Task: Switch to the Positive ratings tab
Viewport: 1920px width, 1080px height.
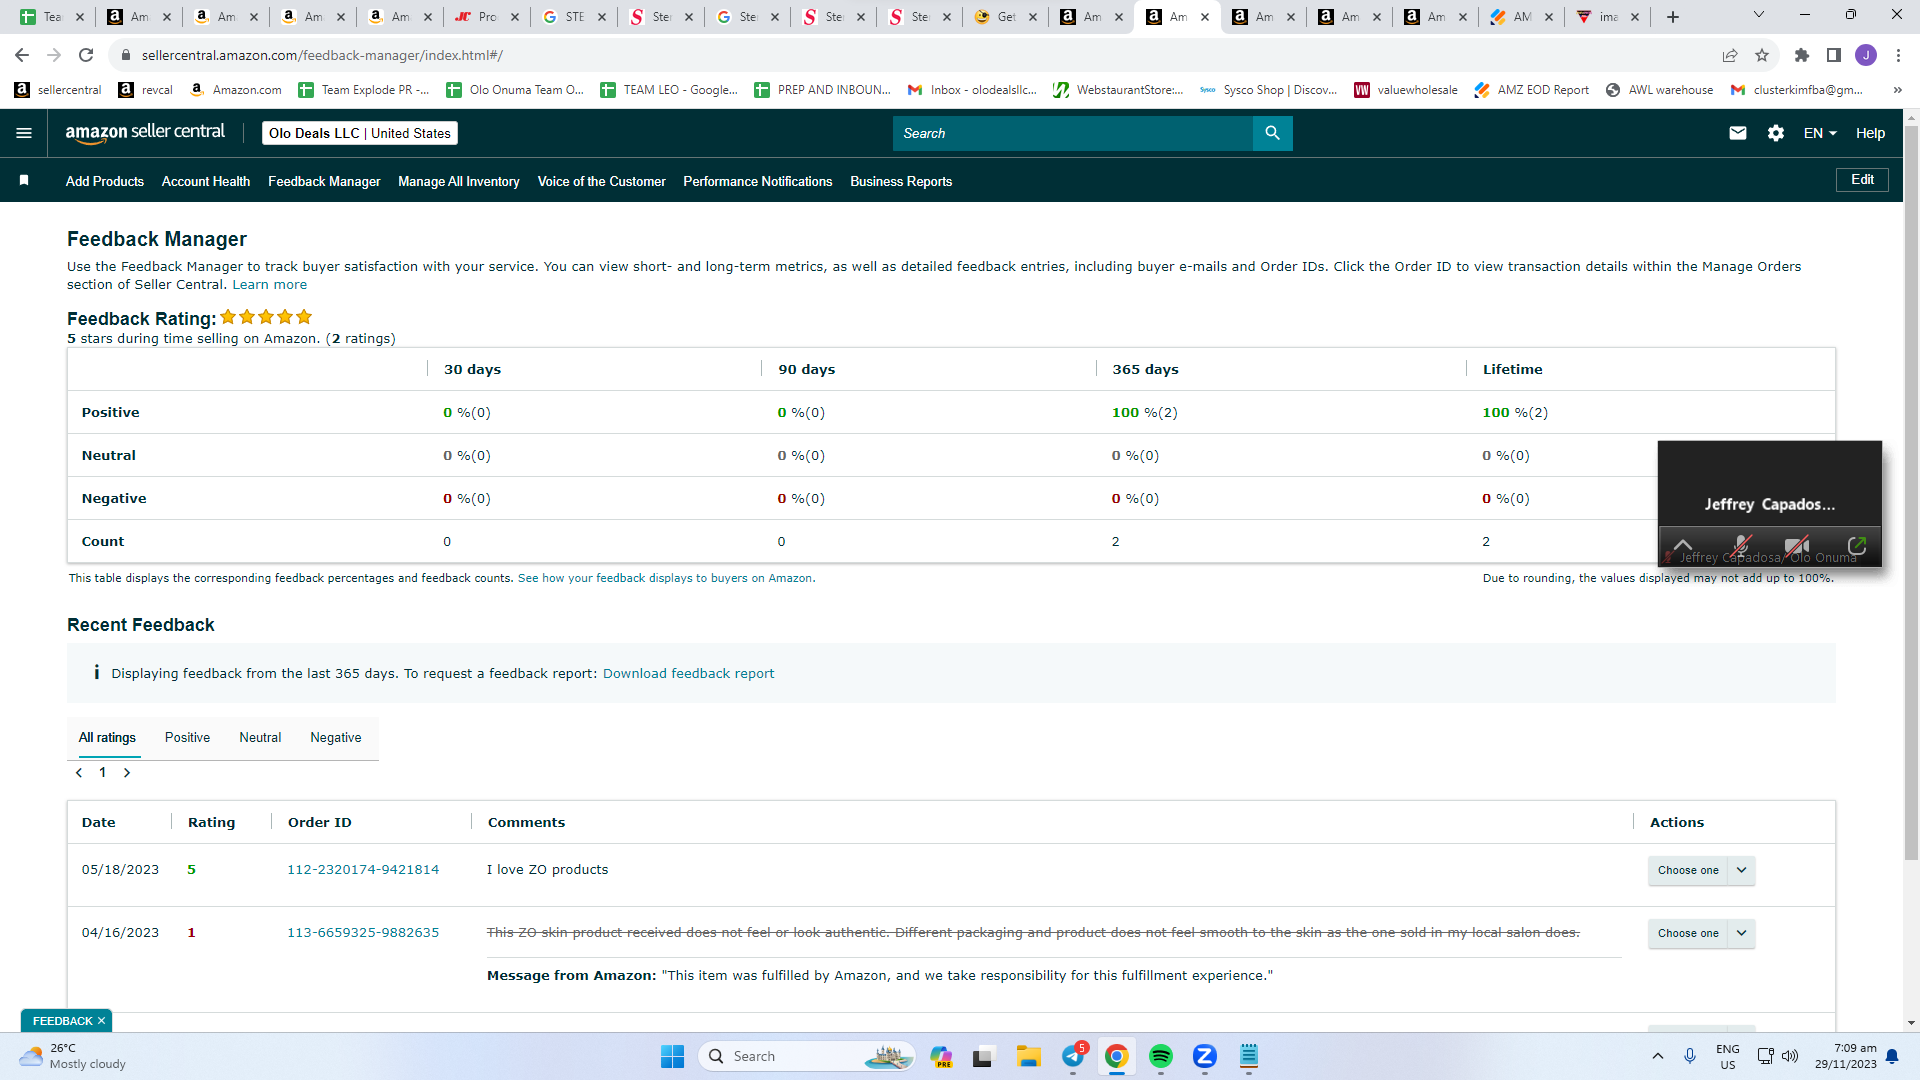Action: 187,737
